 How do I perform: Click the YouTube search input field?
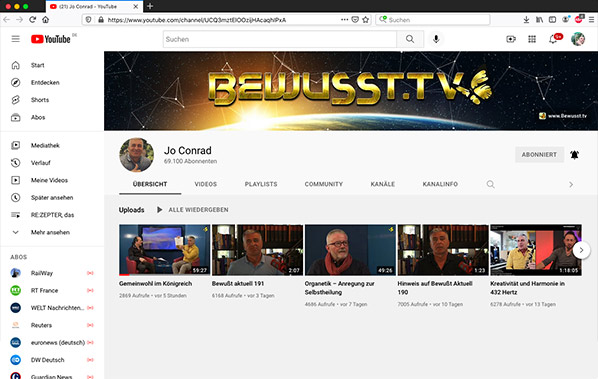(x=280, y=39)
